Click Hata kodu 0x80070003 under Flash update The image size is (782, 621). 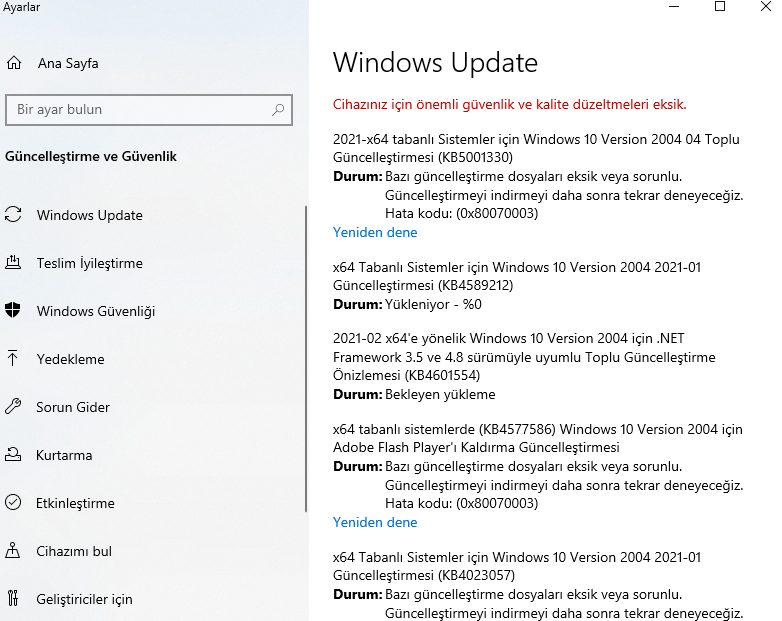click(x=461, y=503)
